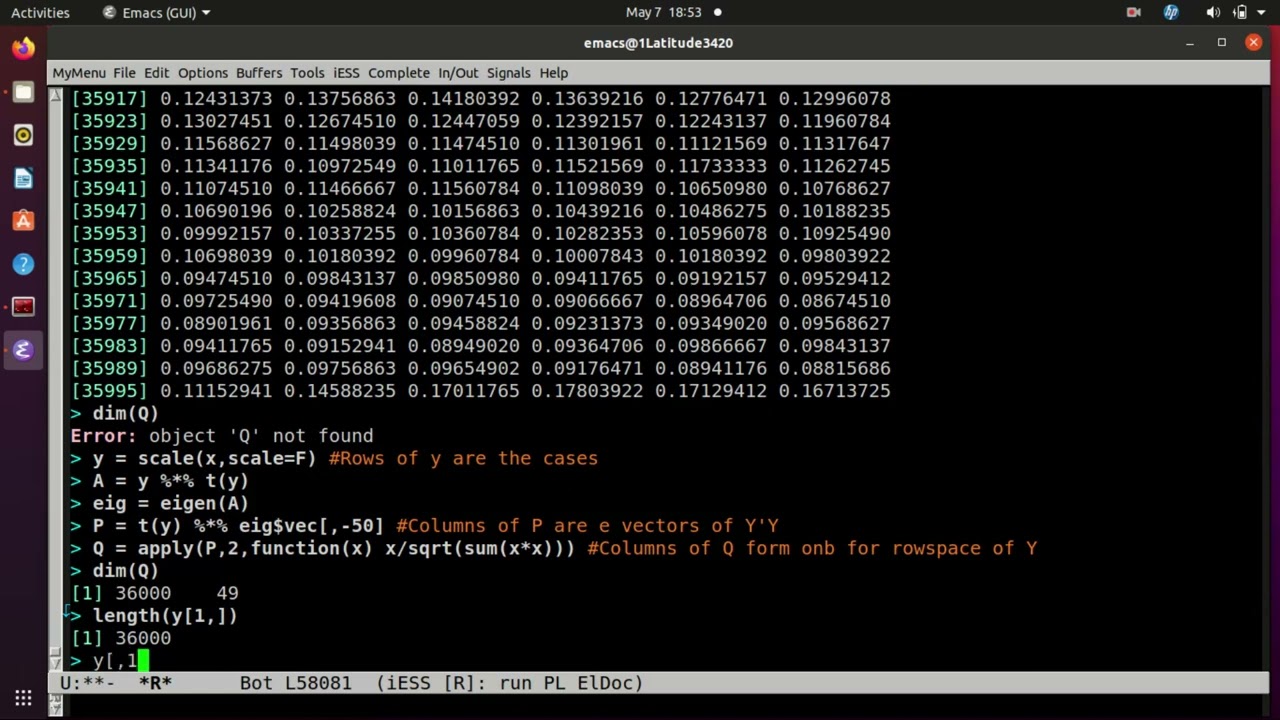Screen dimensions: 1280x720
Task: Click the (iESS [R]: run PL ElDoc) mode indicator
Action: coord(509,683)
